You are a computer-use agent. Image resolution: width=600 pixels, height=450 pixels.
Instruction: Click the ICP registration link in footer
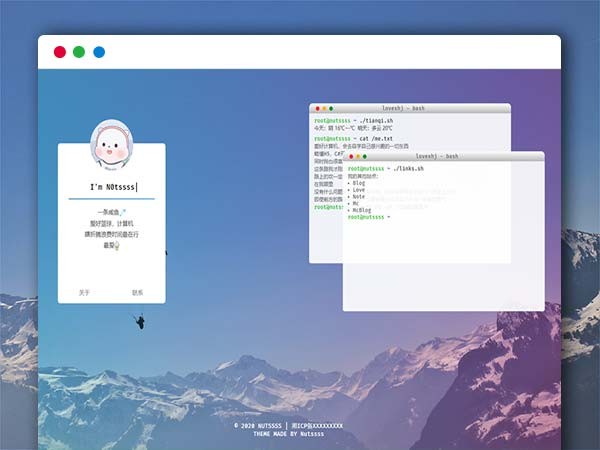pos(317,426)
